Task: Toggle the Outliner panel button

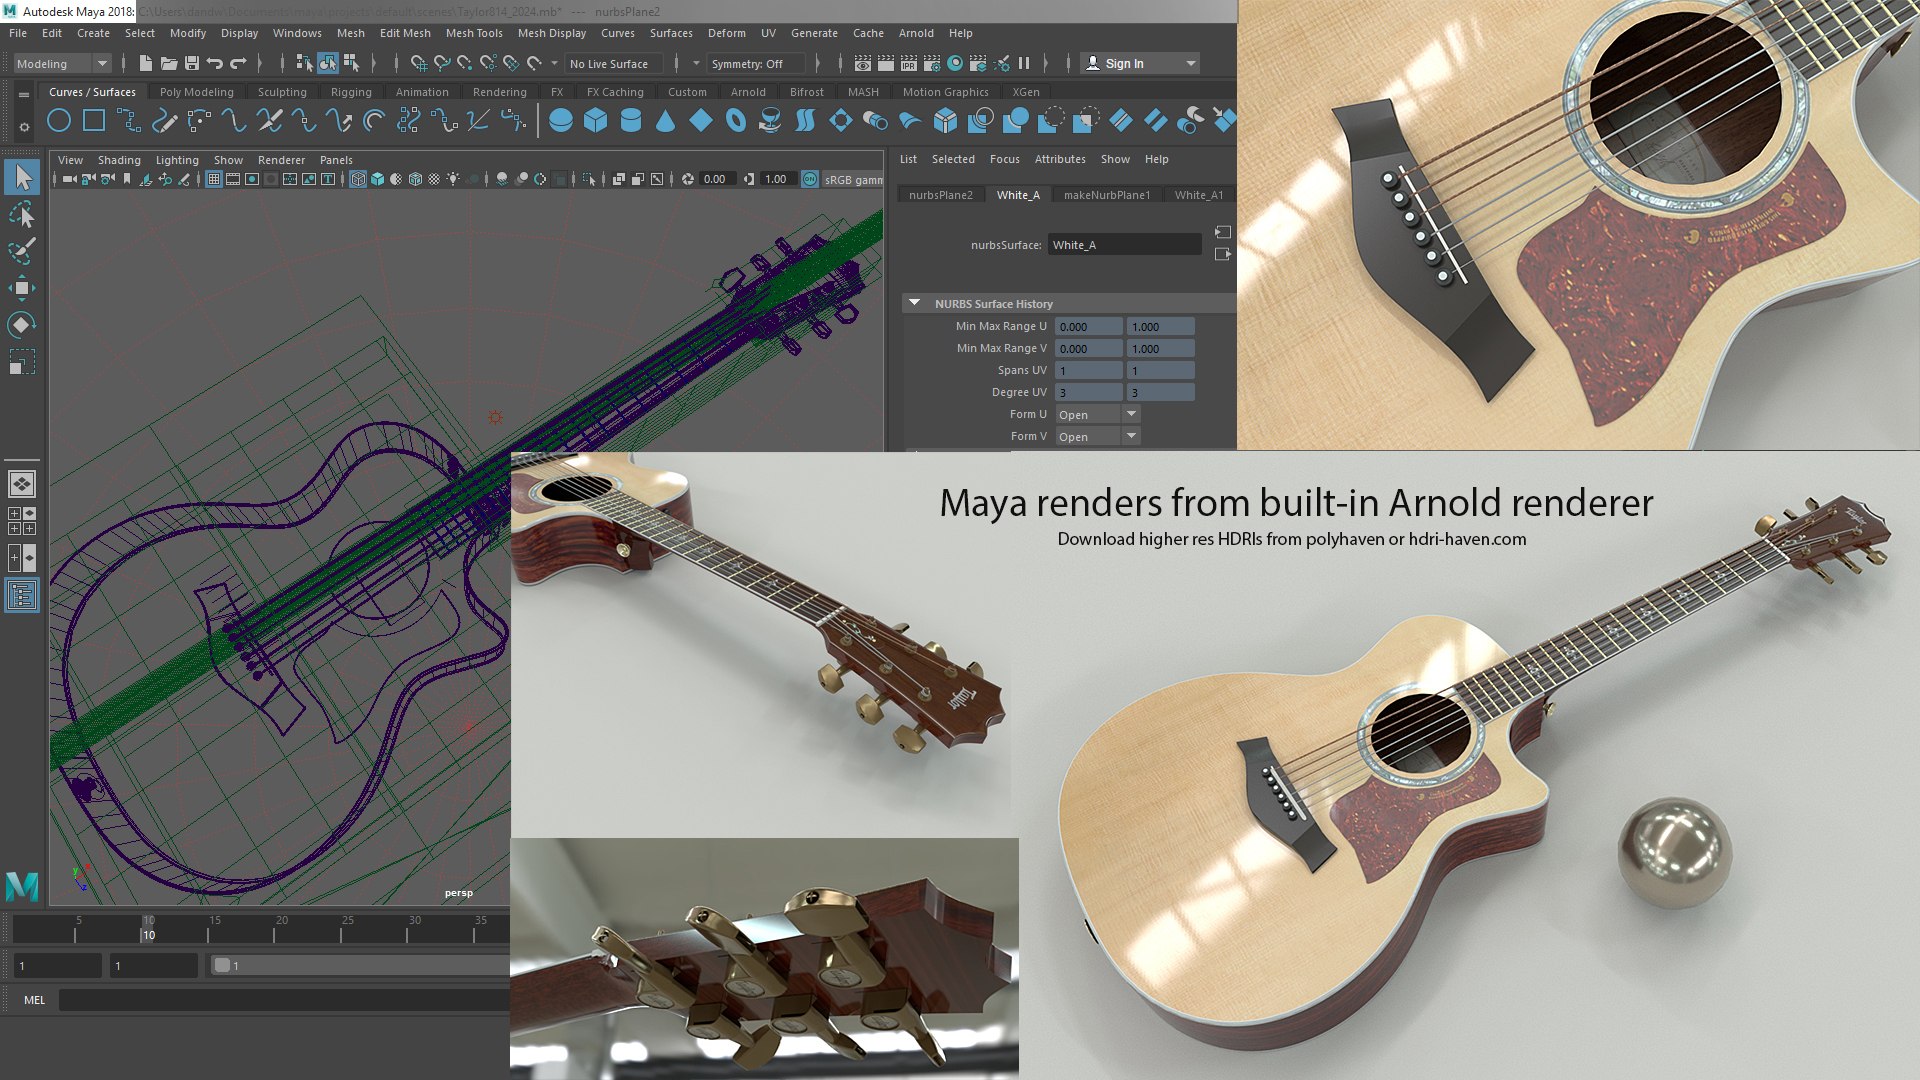Action: (22, 596)
